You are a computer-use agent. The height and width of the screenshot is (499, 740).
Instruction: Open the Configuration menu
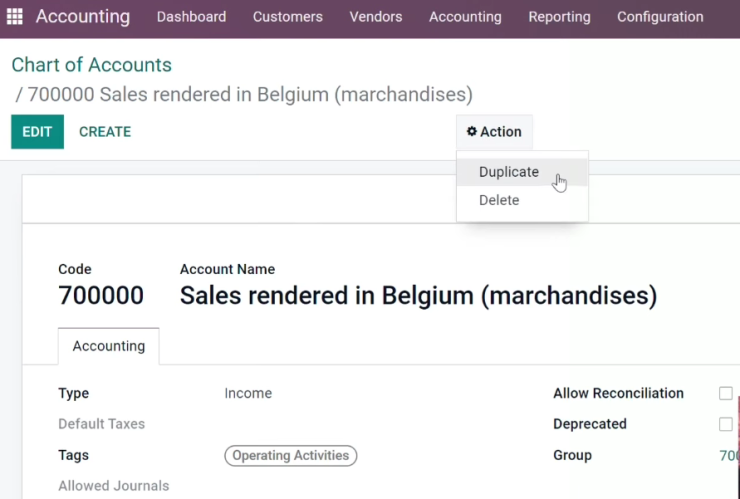660,17
